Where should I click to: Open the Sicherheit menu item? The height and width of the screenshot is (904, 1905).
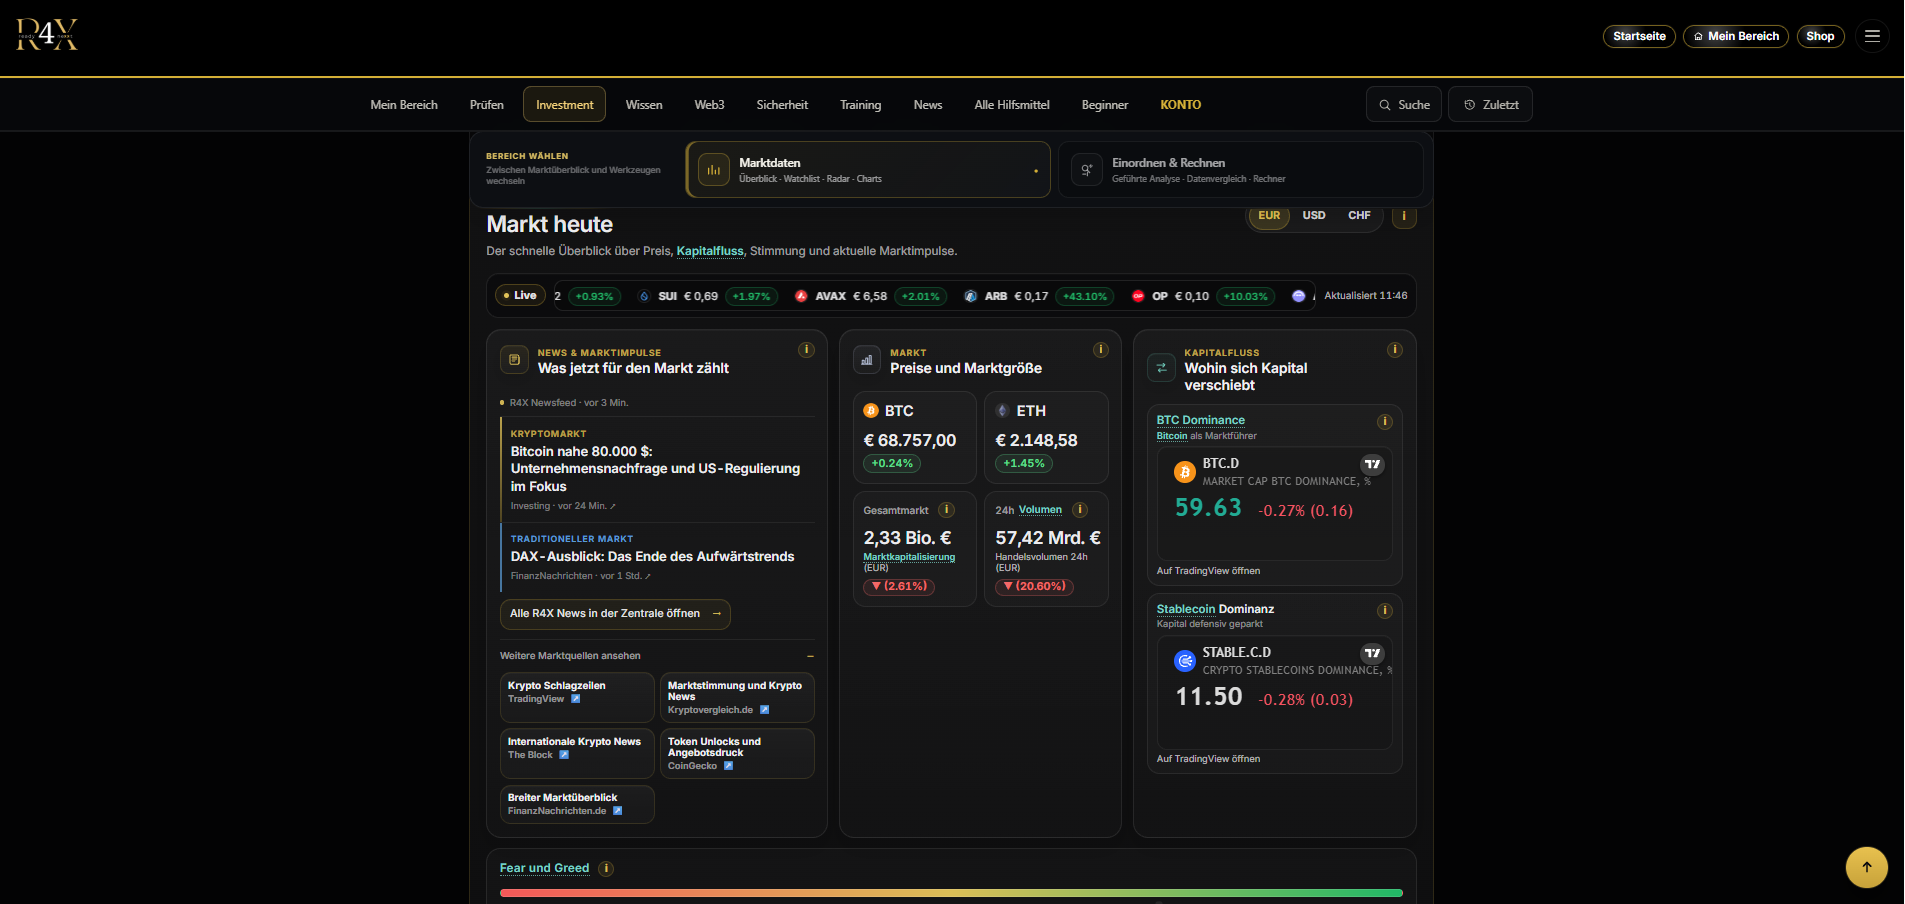pyautogui.click(x=782, y=105)
